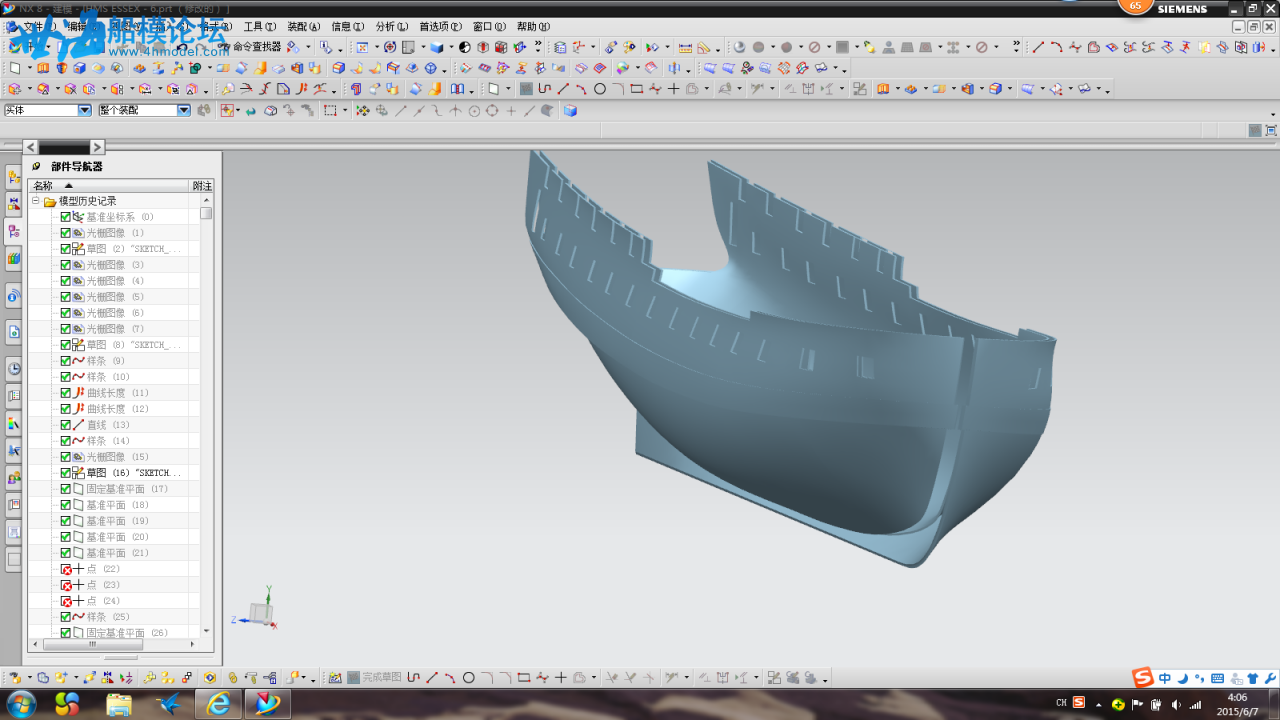Enable checkbox for 固定基准平面 (17)

tap(66, 489)
